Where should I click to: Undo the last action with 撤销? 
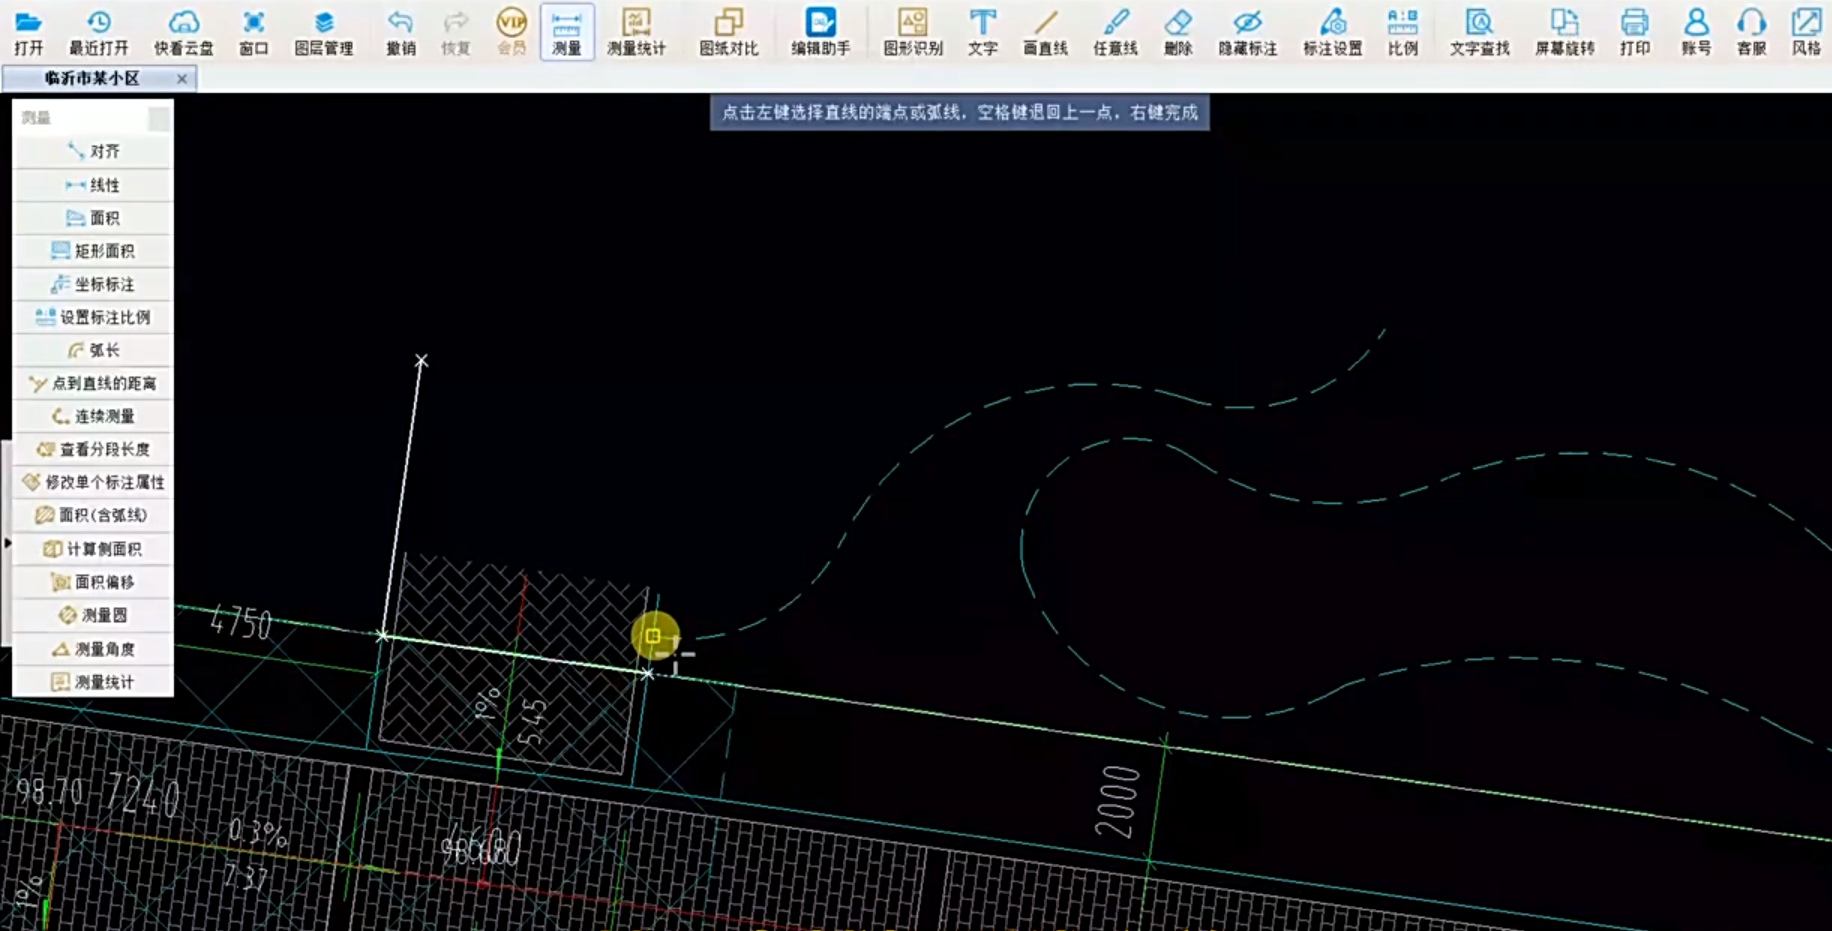point(400,31)
